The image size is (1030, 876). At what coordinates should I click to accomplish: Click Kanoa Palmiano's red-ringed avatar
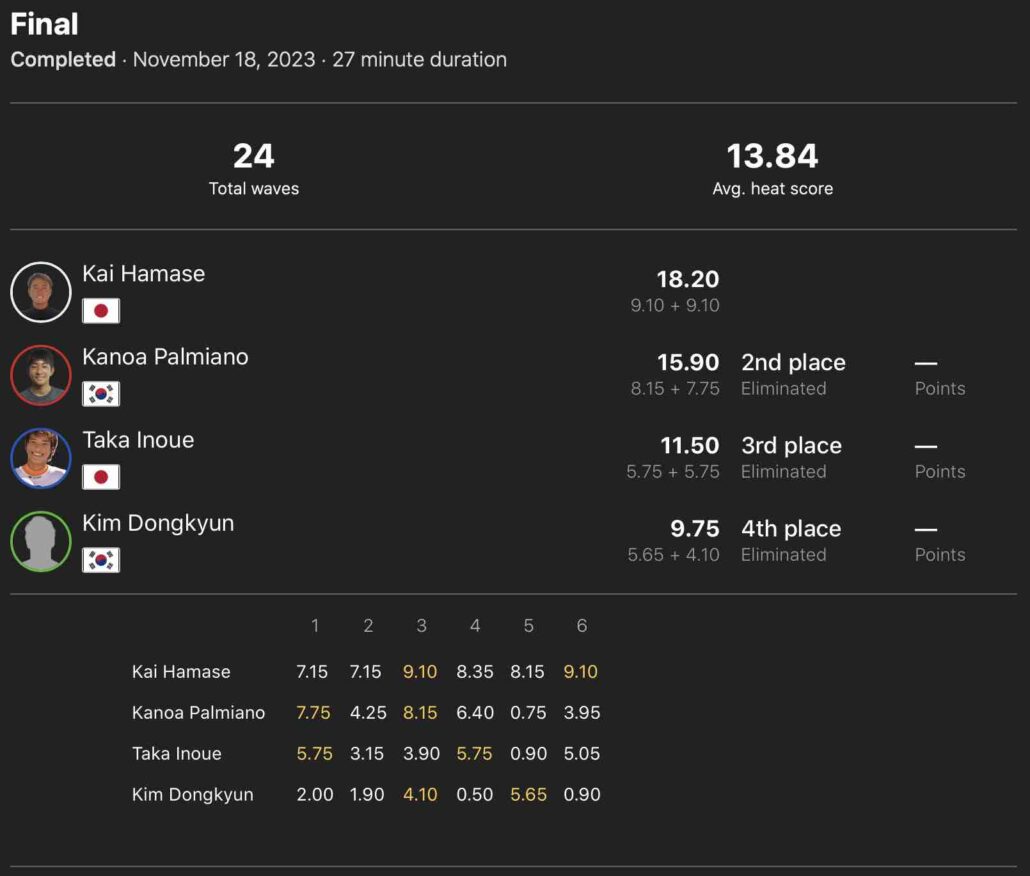tap(41, 375)
